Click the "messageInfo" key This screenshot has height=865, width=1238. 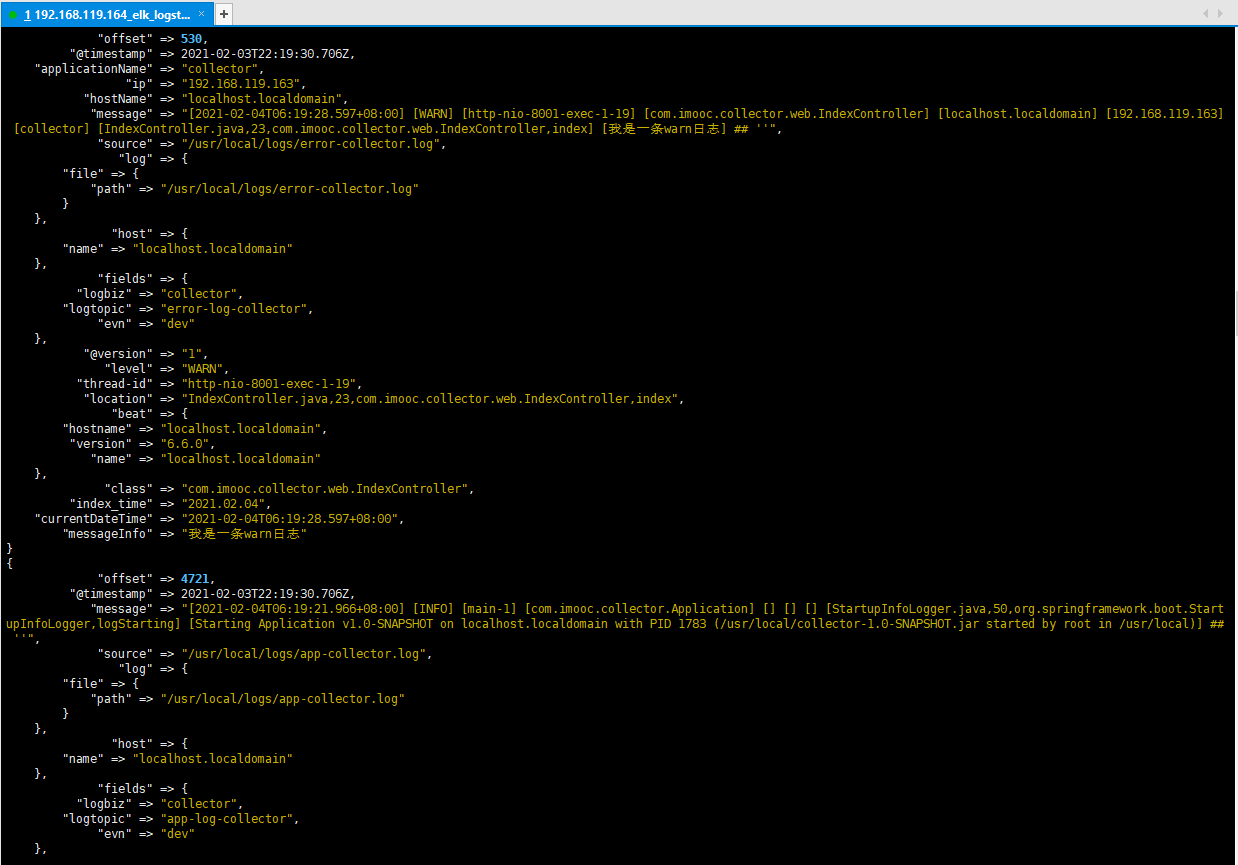107,534
